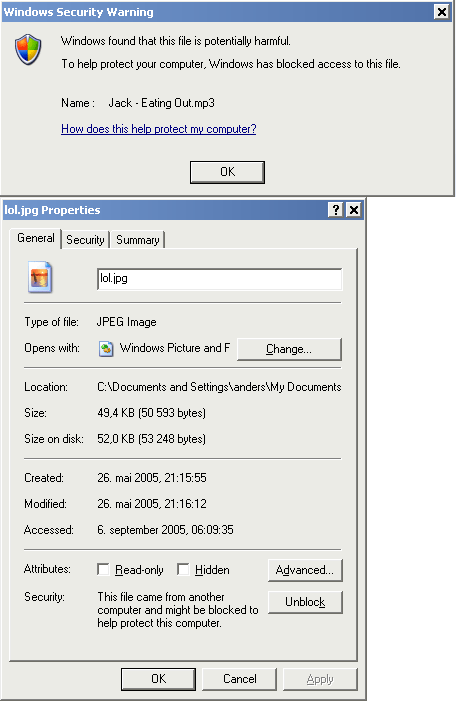Viewport: 456px width, 701px height.
Task: Close the lol.jpg Properties dialog
Action: (354, 210)
